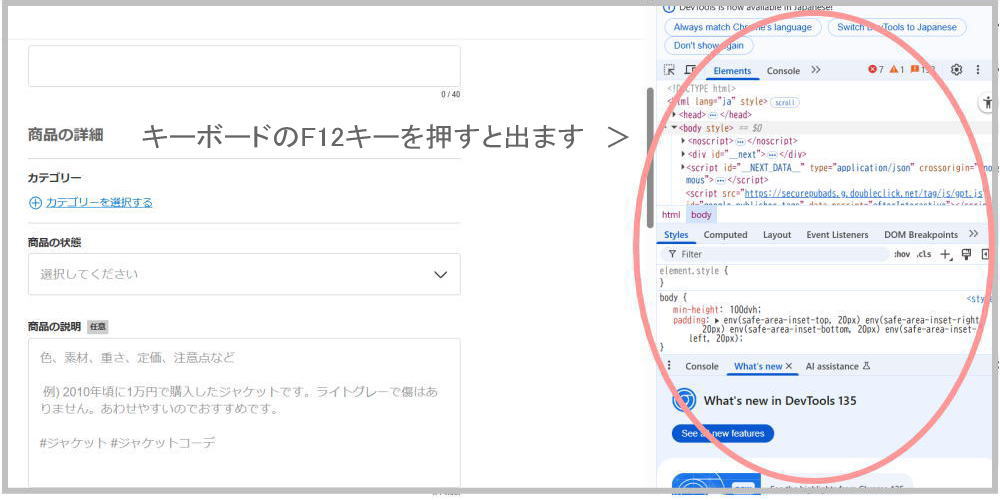1000x500 pixels.
Task: Click the min-height 100dvh declaration
Action: click(717, 309)
